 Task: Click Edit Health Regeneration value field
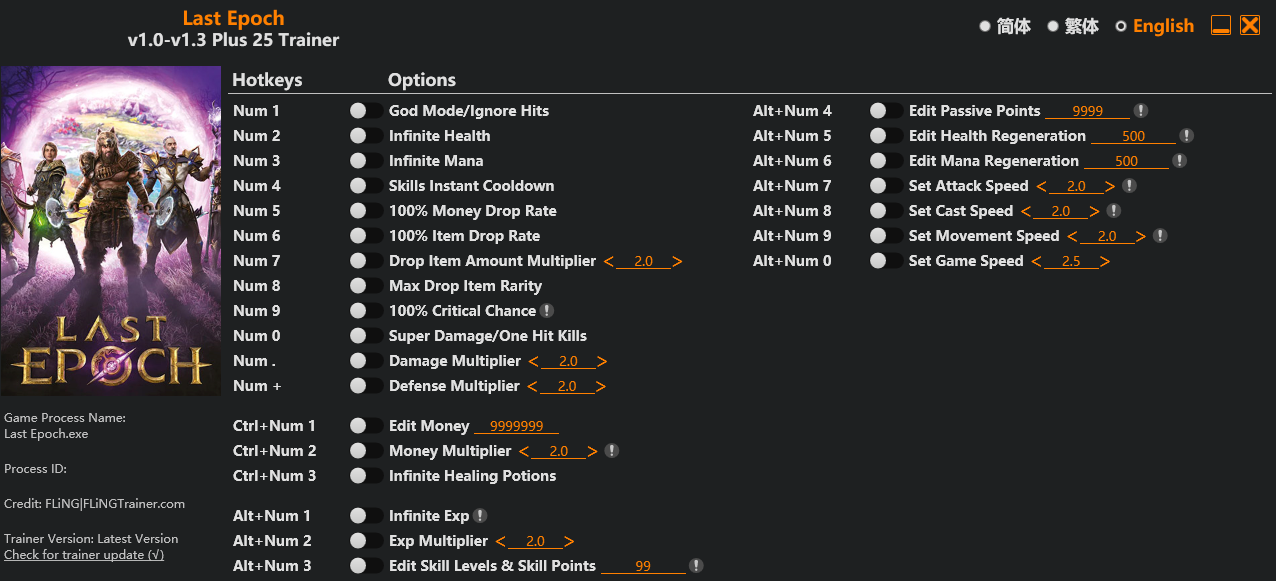point(1133,136)
